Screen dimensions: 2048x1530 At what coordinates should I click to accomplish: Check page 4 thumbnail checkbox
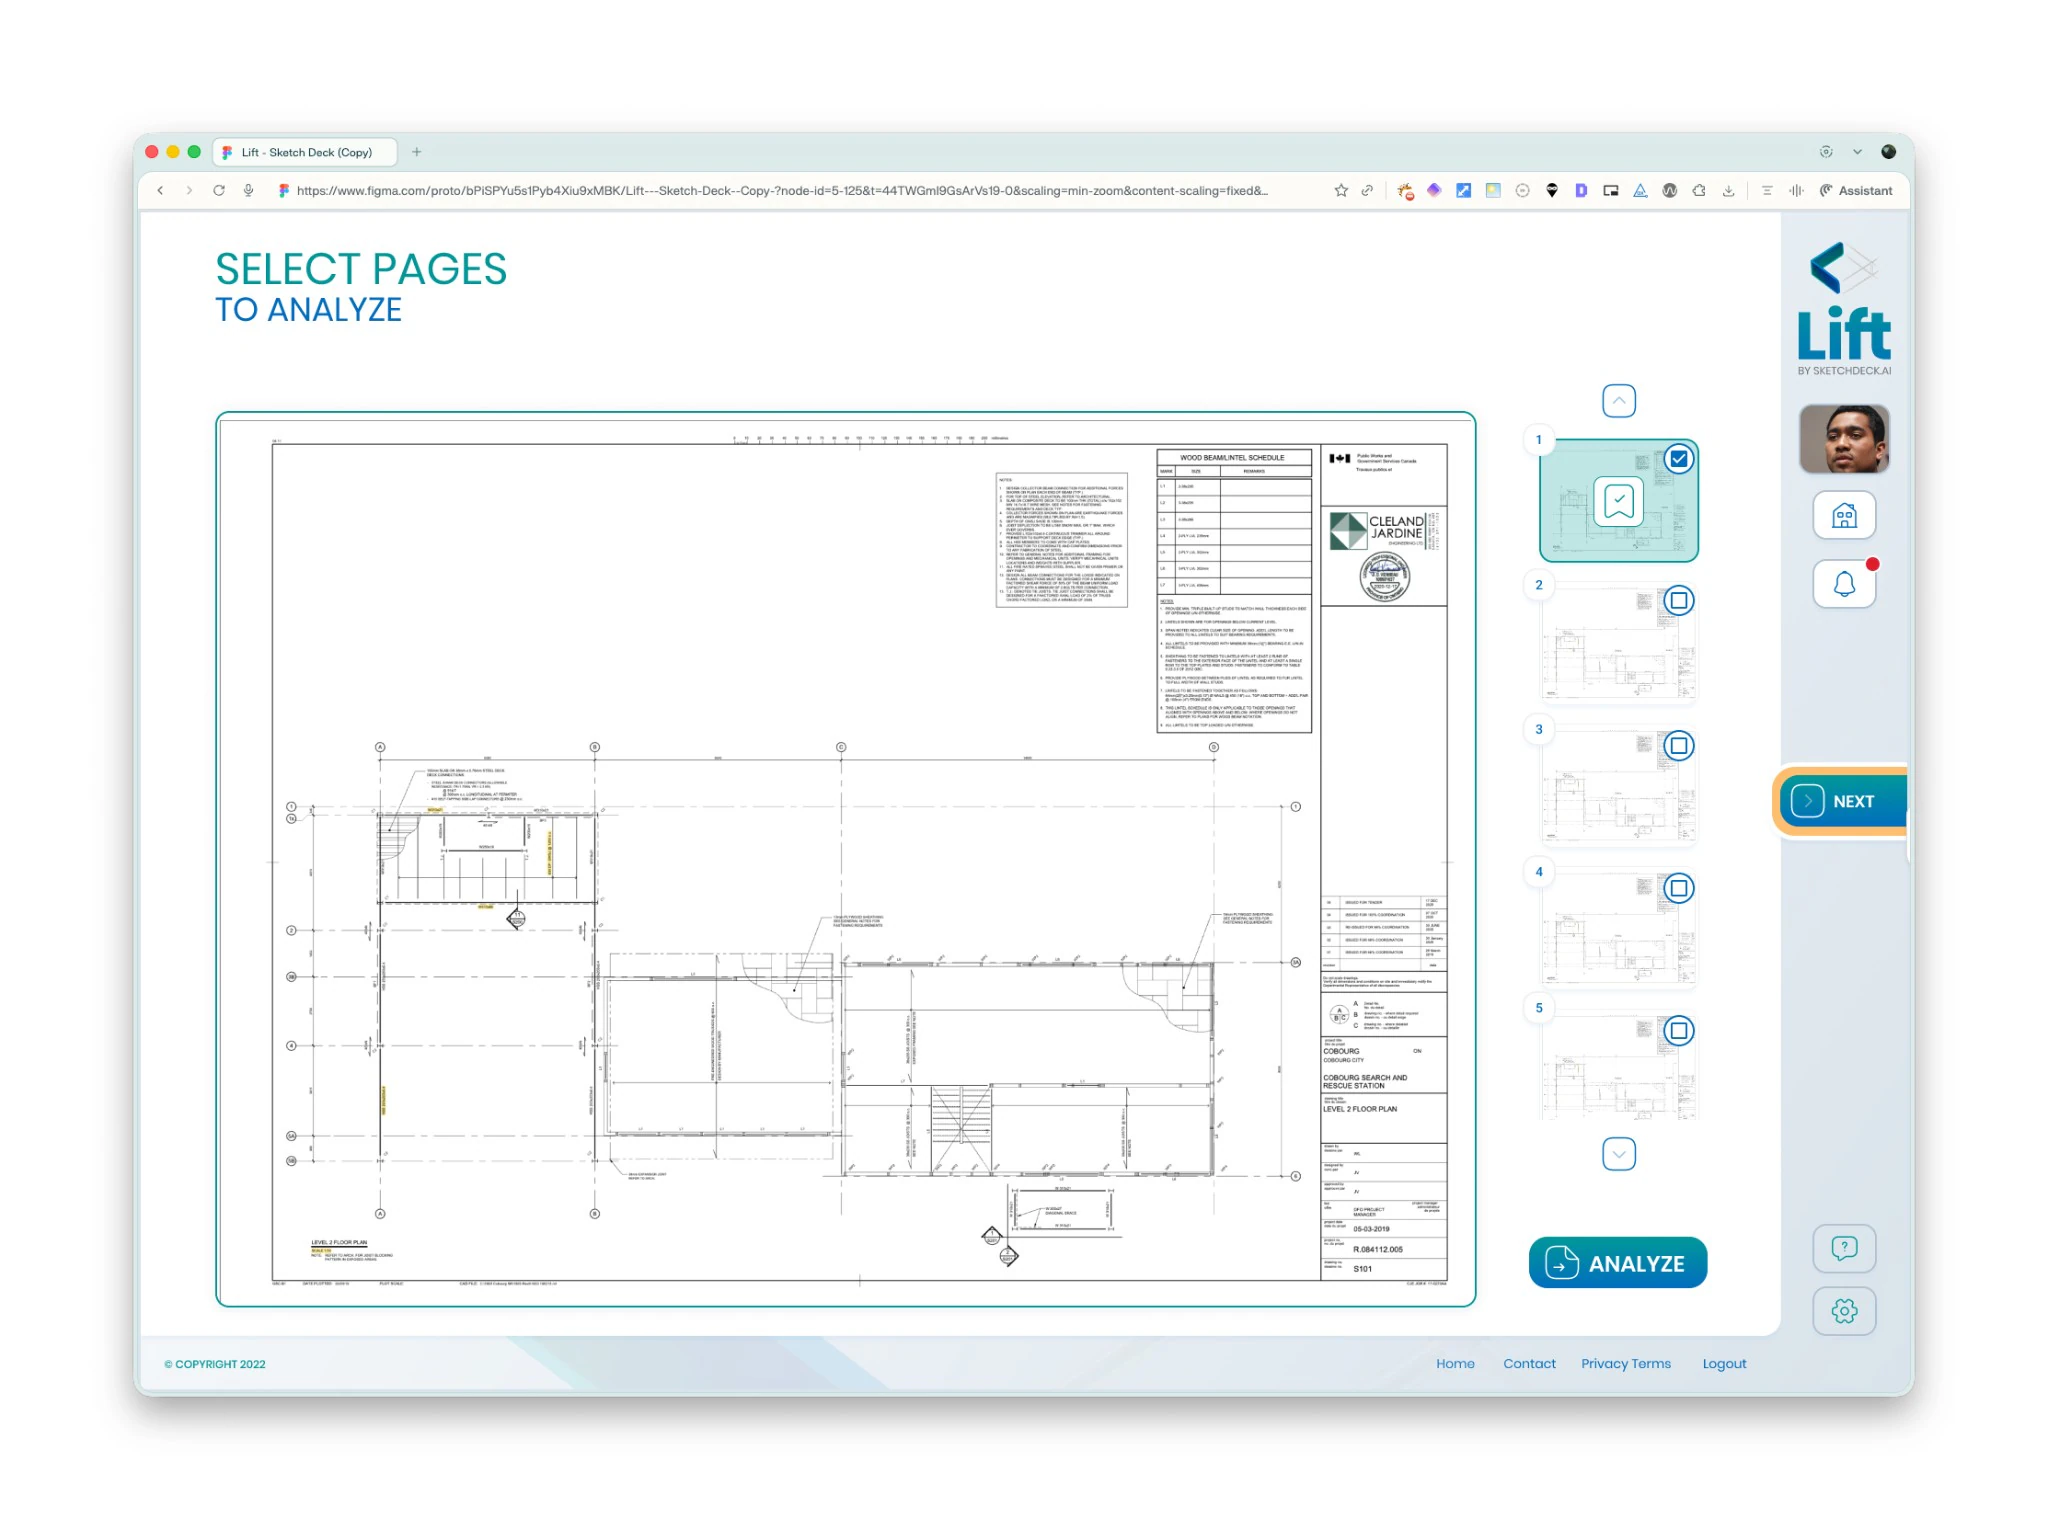click(x=1679, y=888)
